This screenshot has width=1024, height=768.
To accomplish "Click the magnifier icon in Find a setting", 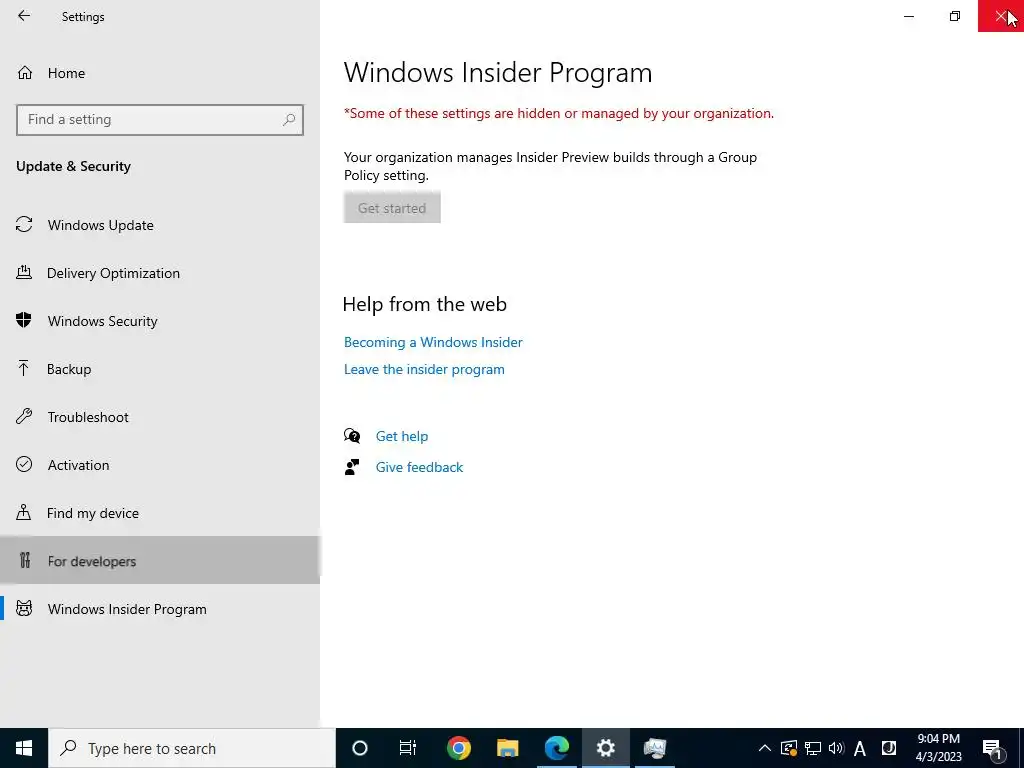I will tap(289, 120).
